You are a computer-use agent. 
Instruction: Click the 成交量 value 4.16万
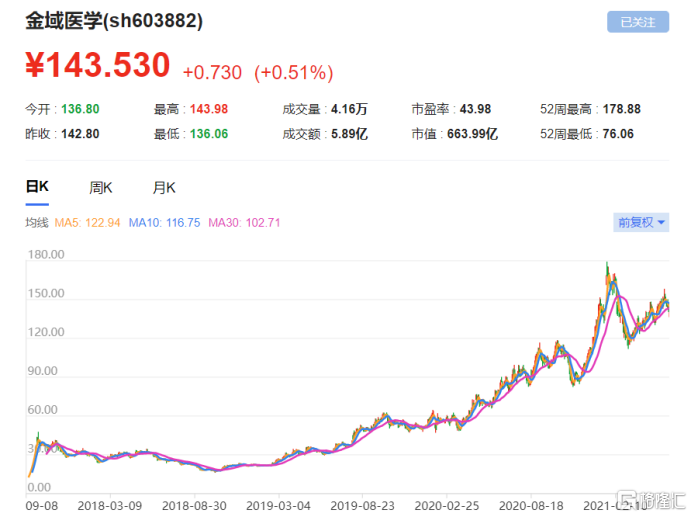(x=349, y=109)
